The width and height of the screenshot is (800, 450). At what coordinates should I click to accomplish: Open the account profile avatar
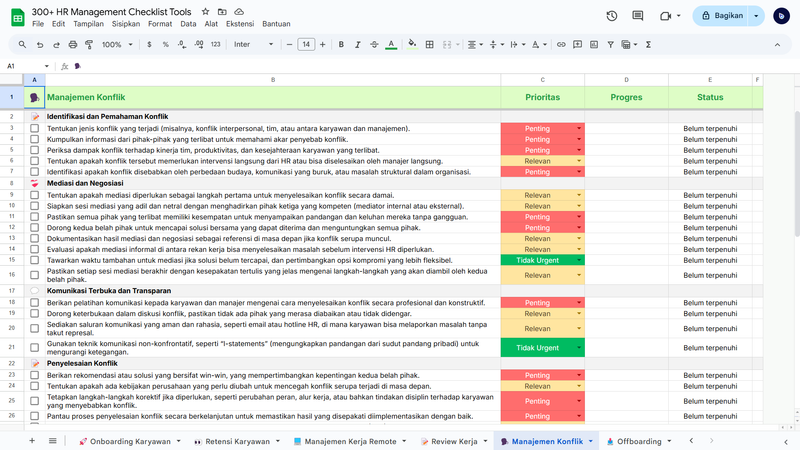[x=781, y=16]
